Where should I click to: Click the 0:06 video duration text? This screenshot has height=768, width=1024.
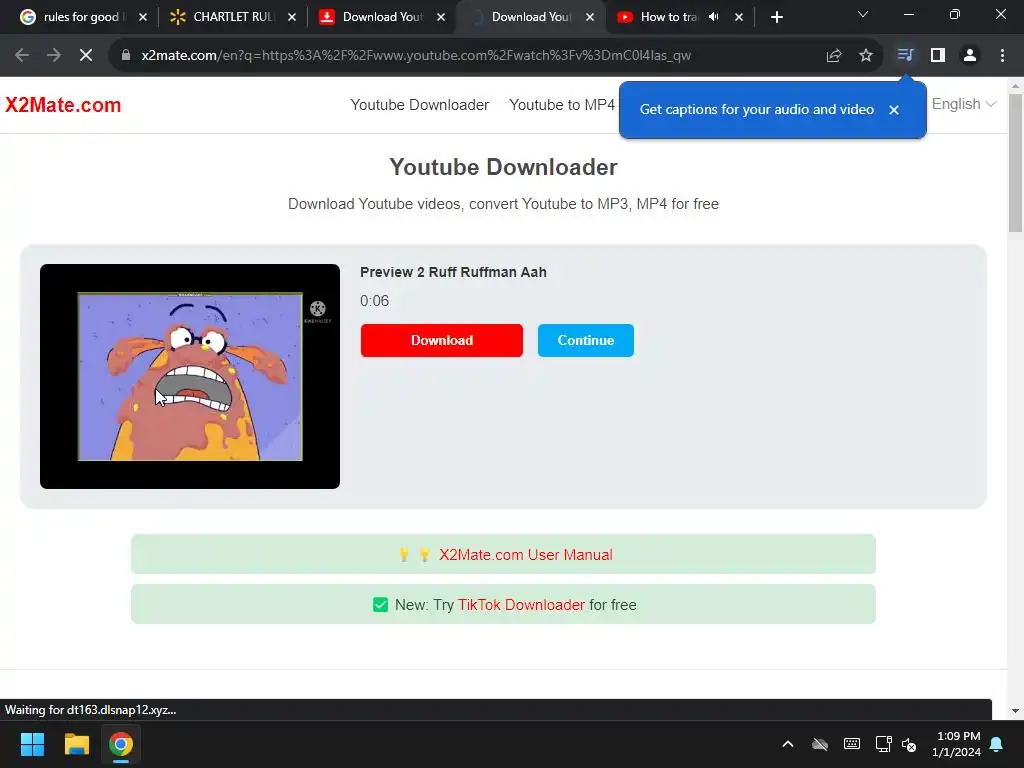click(374, 301)
